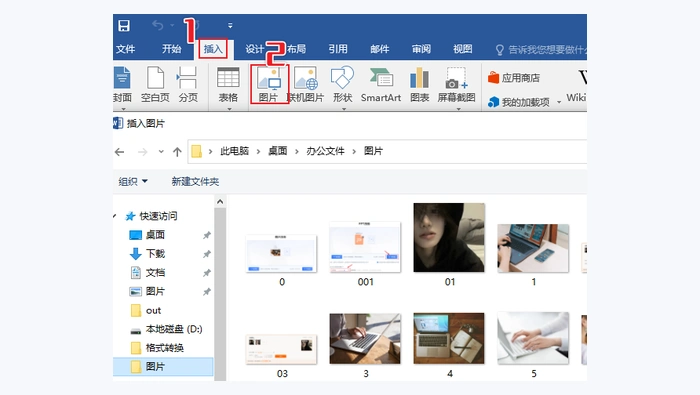Screen dimensions: 700x395
Task: Click the sidebar scroll up arrow
Action: click(x=220, y=202)
